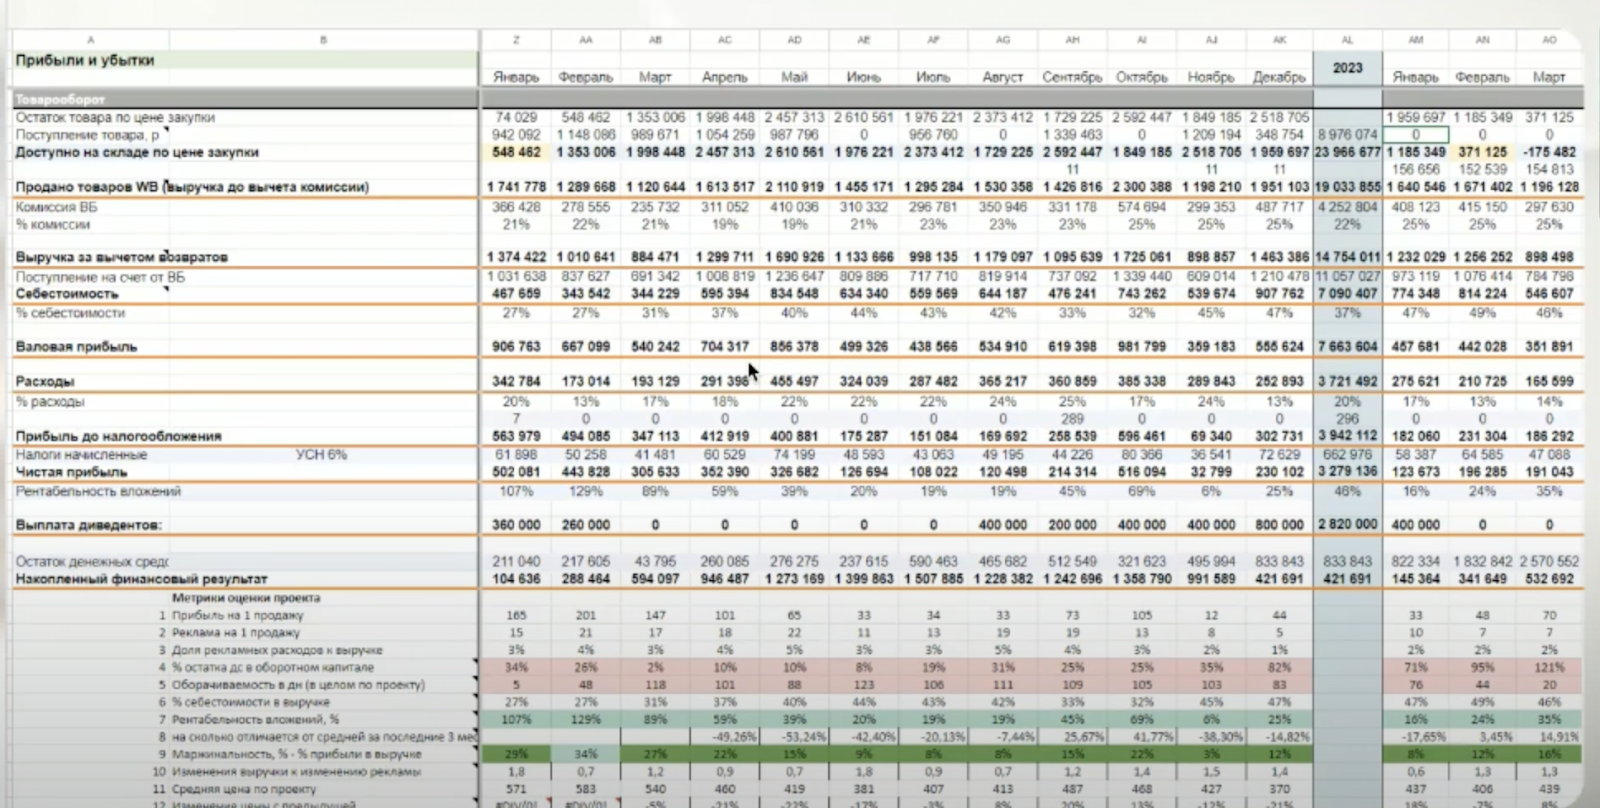Select the 2023 total cell 8 976 074
Screen dimensions: 1600x808
tap(1347, 134)
